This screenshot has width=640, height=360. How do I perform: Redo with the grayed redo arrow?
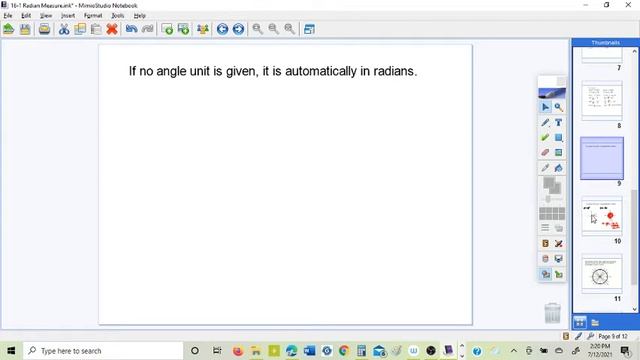pos(148,29)
